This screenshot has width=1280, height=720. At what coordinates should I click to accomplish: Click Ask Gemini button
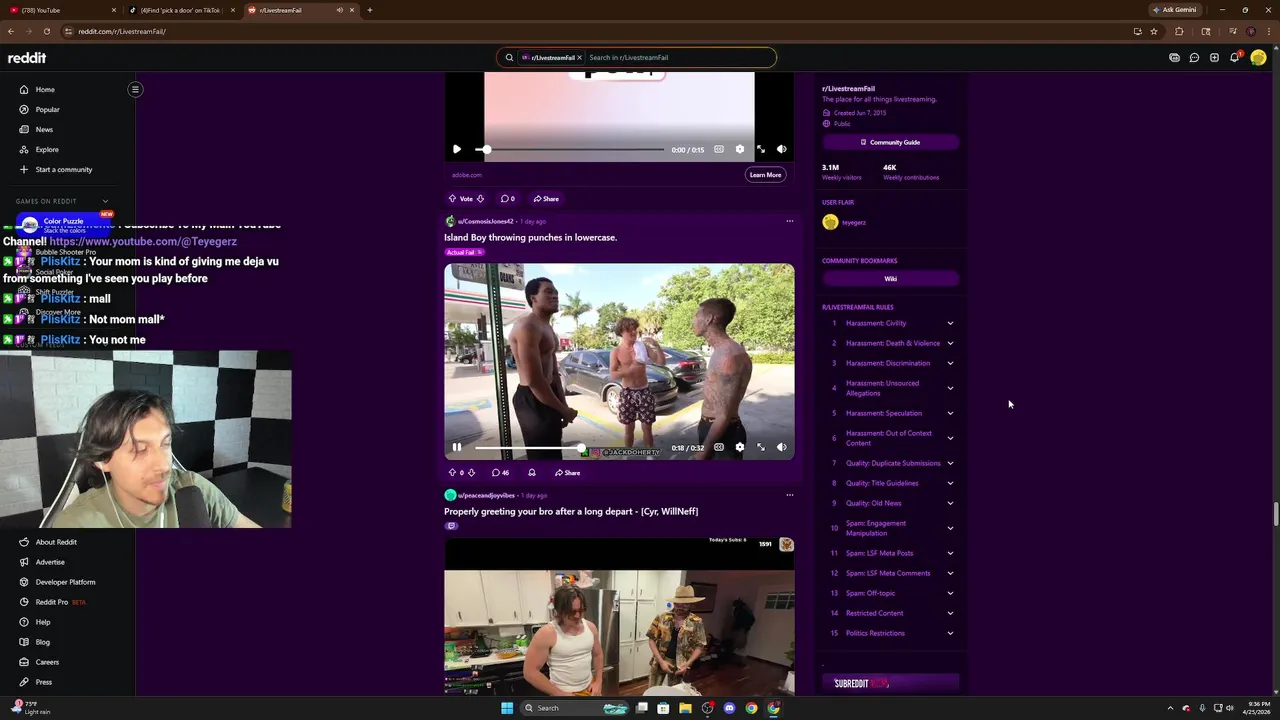coord(1174,10)
